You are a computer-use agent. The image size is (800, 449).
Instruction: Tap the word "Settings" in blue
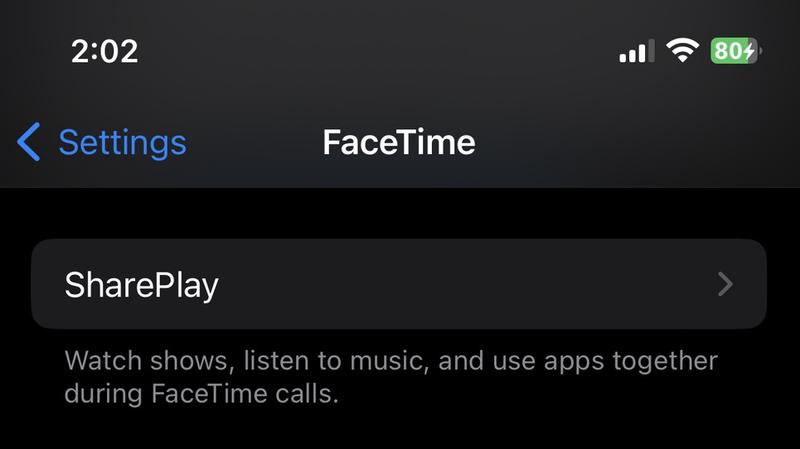122,142
